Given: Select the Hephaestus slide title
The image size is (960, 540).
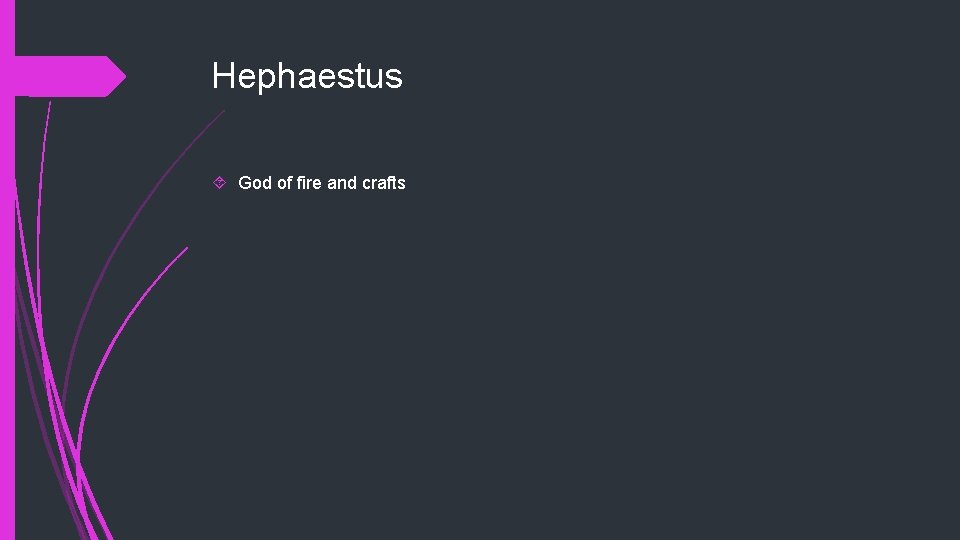Looking at the screenshot, I should point(307,76).
